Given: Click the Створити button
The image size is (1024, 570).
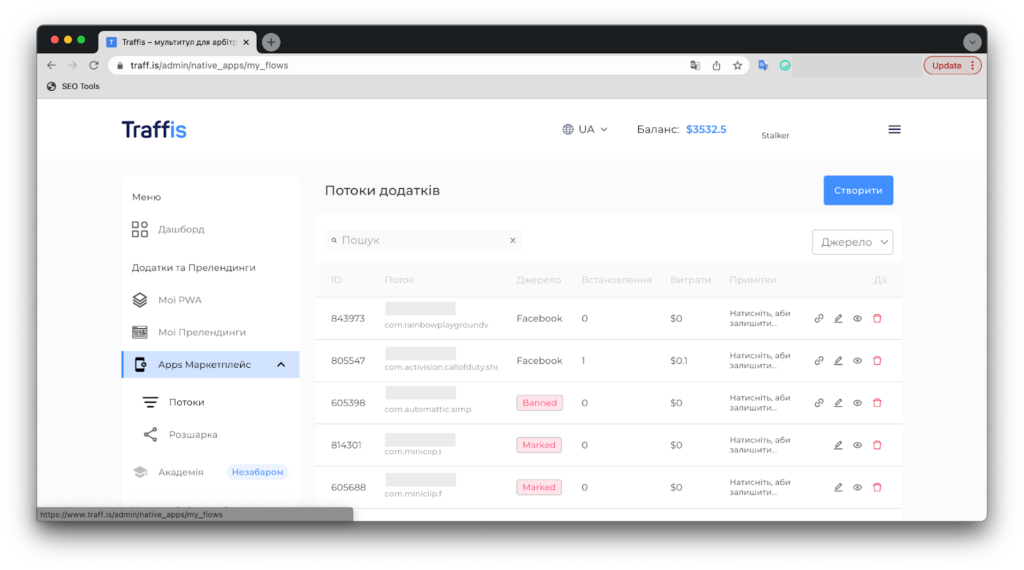Looking at the screenshot, I should pyautogui.click(x=857, y=191).
